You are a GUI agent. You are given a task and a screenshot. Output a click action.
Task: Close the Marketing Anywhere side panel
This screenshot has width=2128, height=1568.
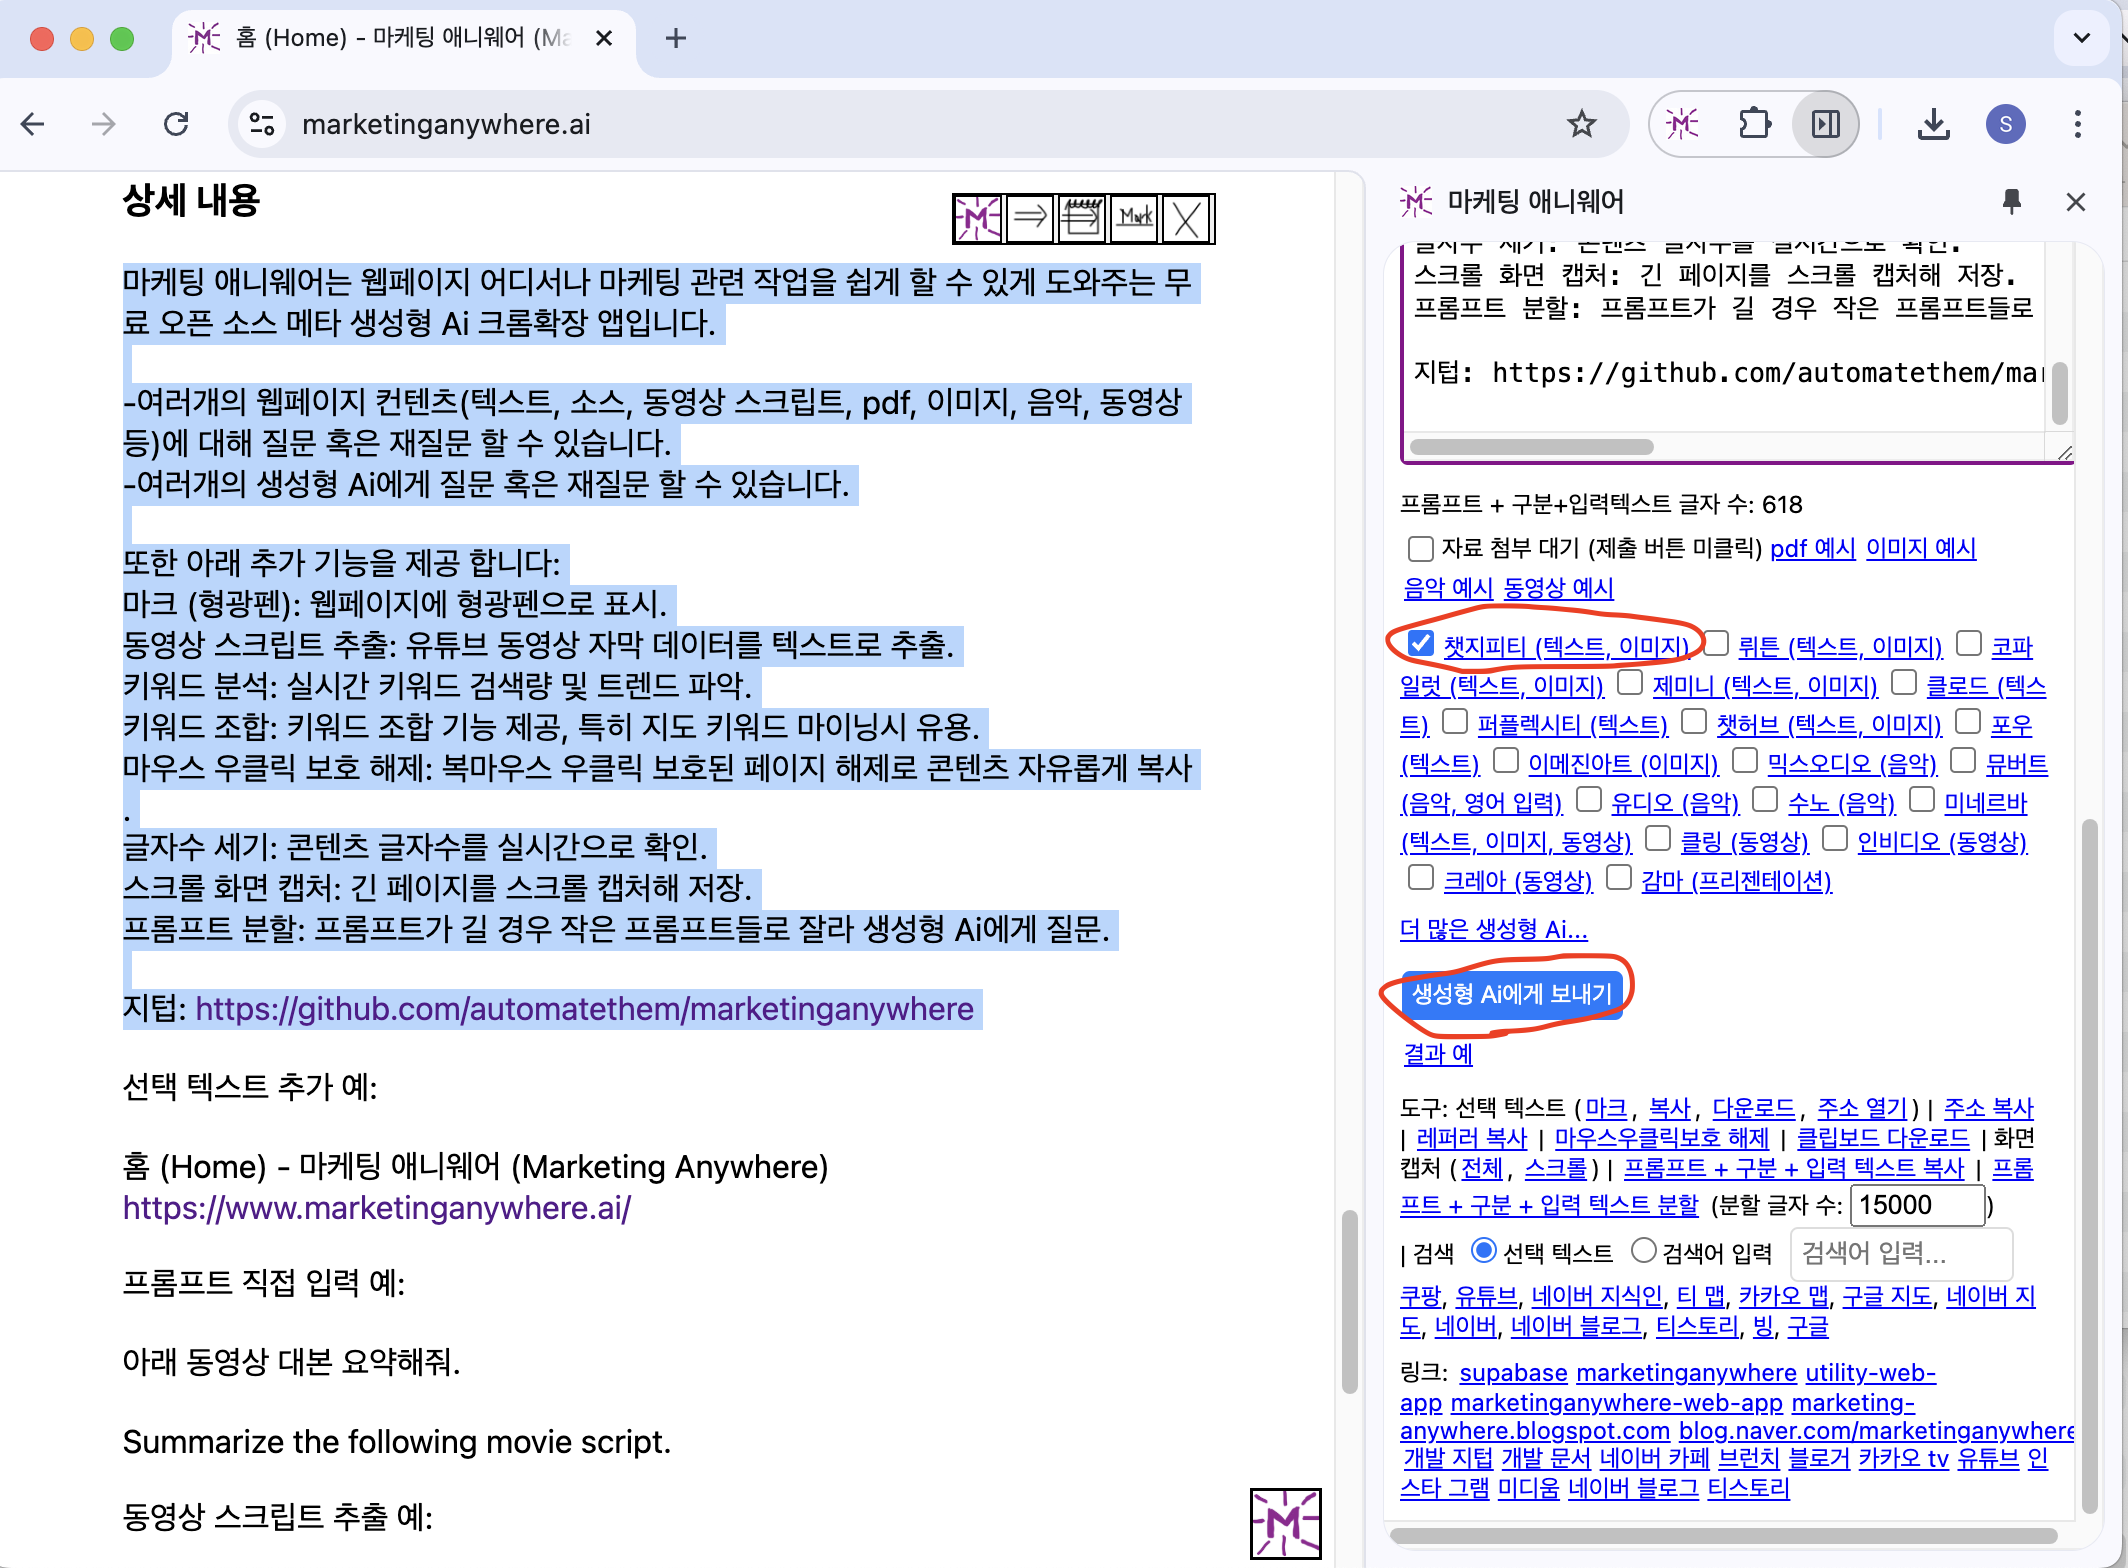2076,202
